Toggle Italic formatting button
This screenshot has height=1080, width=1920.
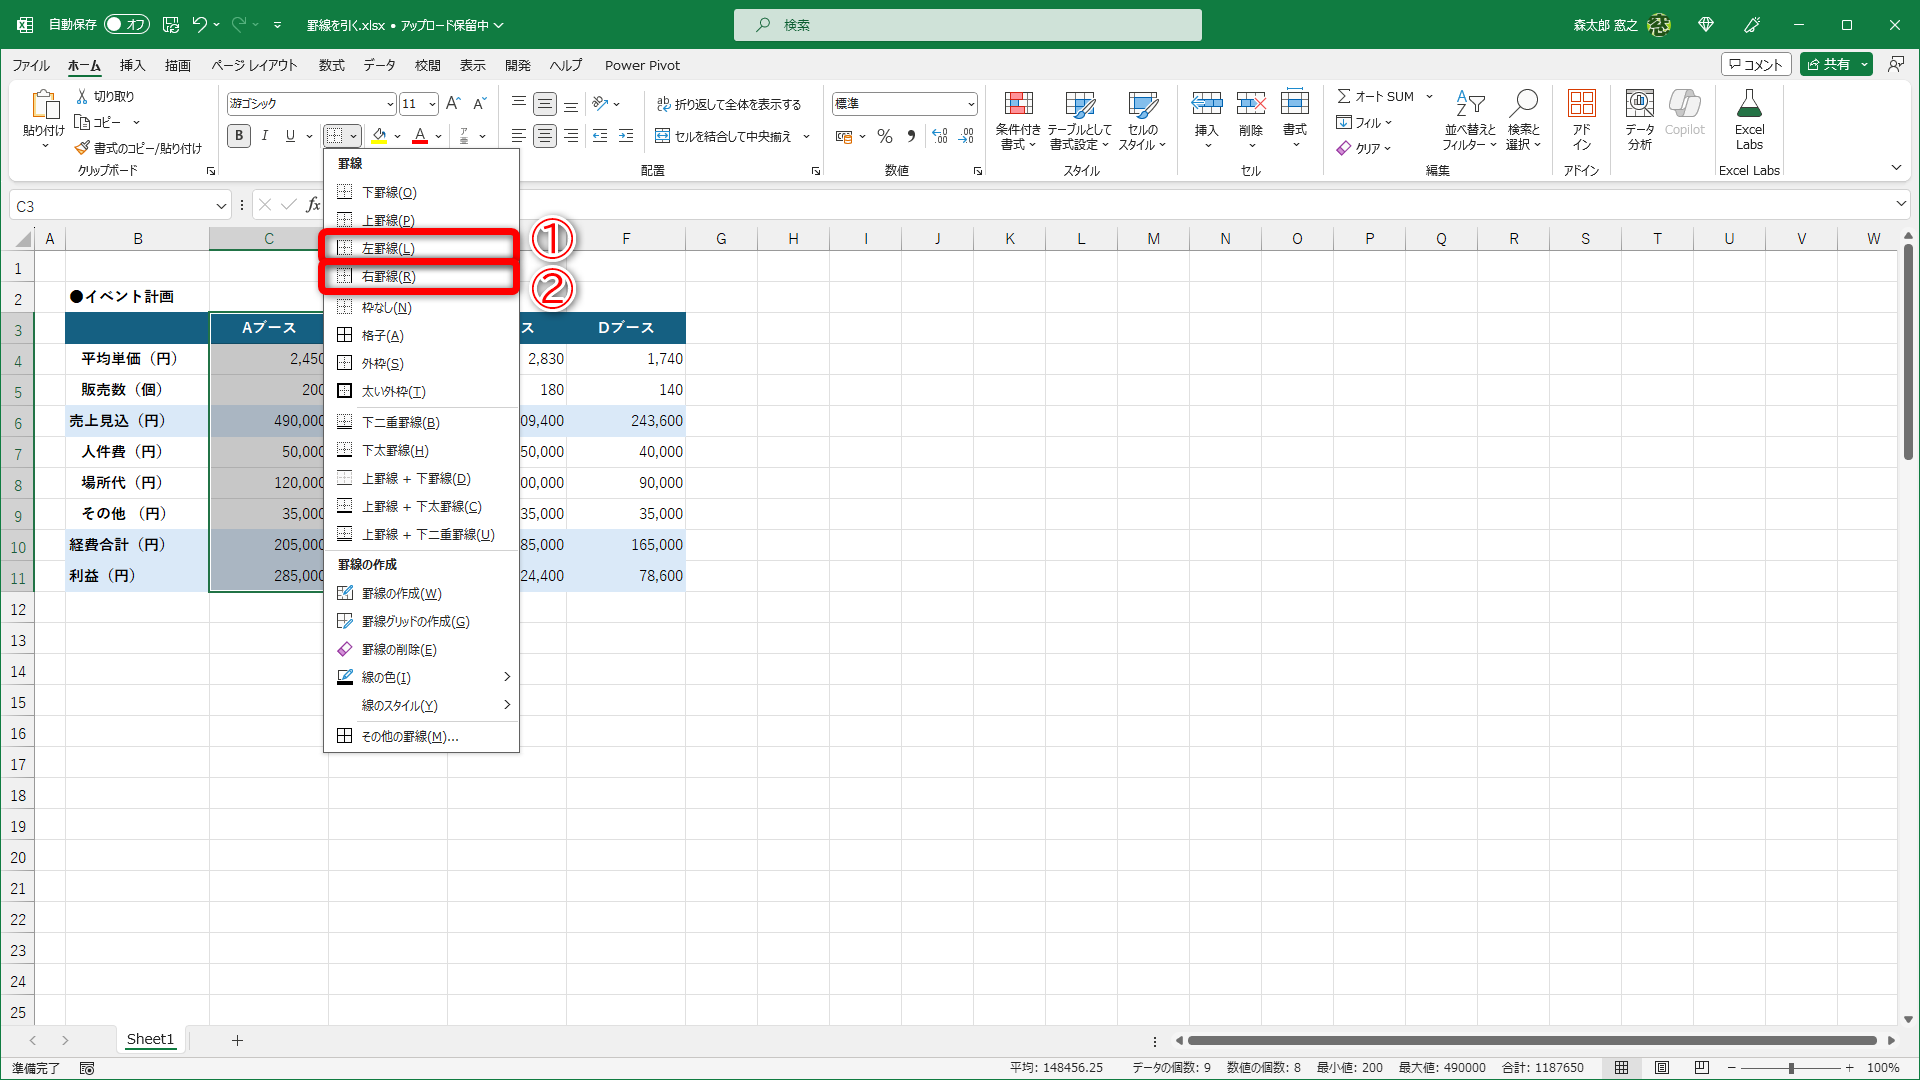[265, 136]
